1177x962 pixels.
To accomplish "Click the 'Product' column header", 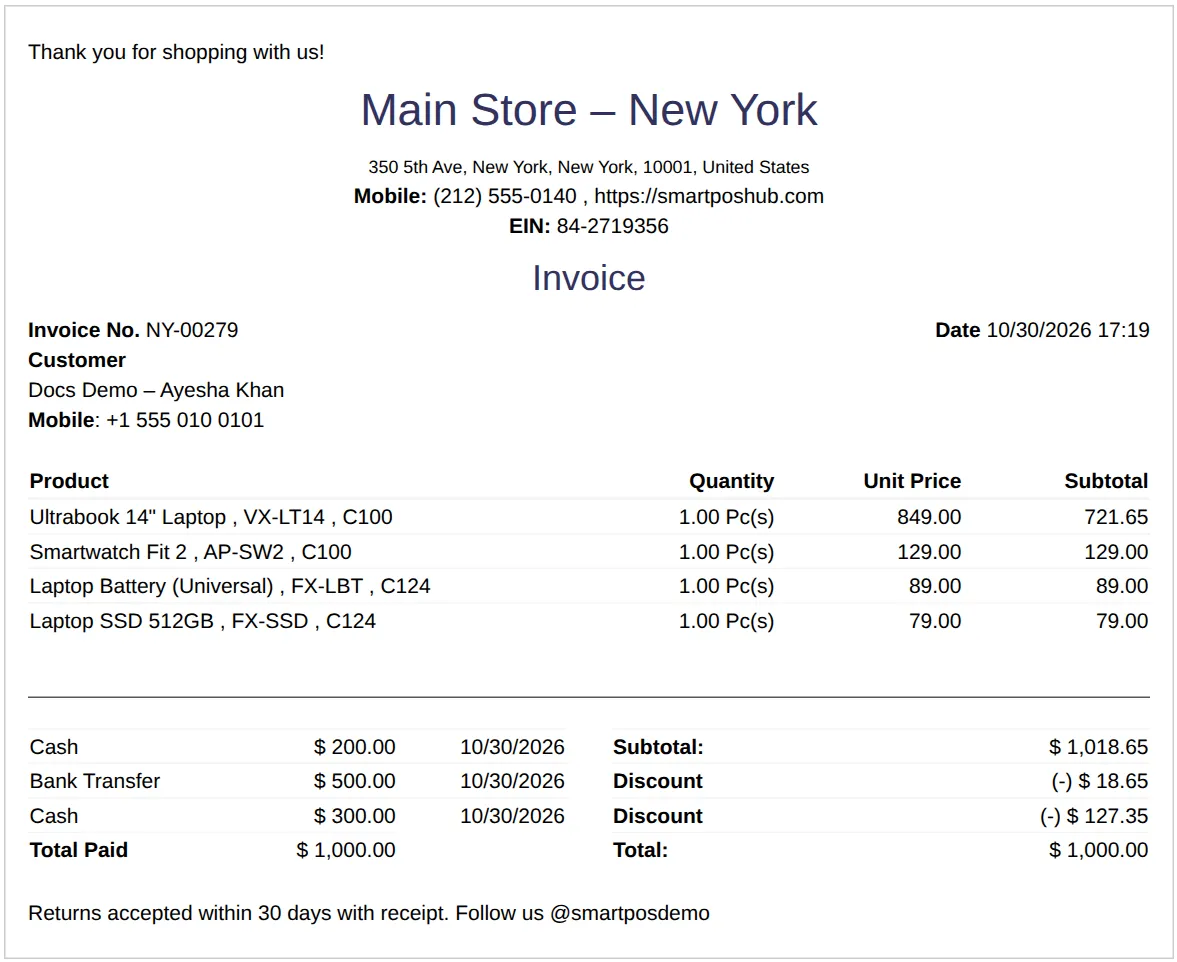I will pos(69,481).
